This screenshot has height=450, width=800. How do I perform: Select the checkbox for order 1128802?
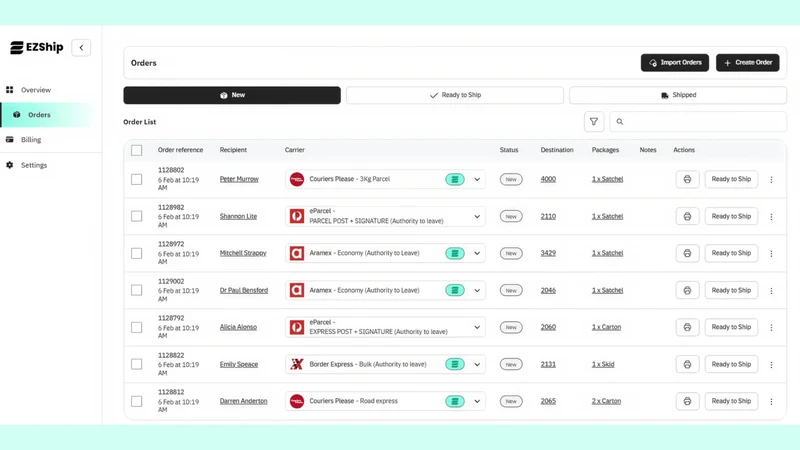[137, 180]
